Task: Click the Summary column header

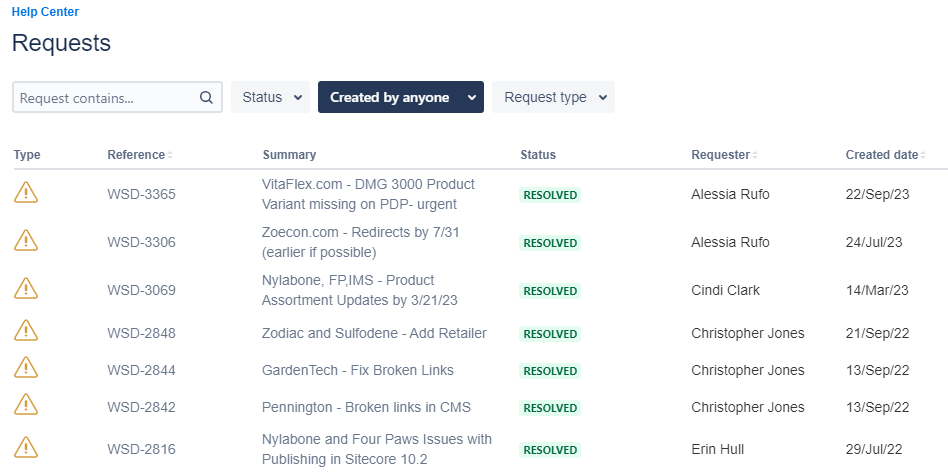Action: pos(289,155)
